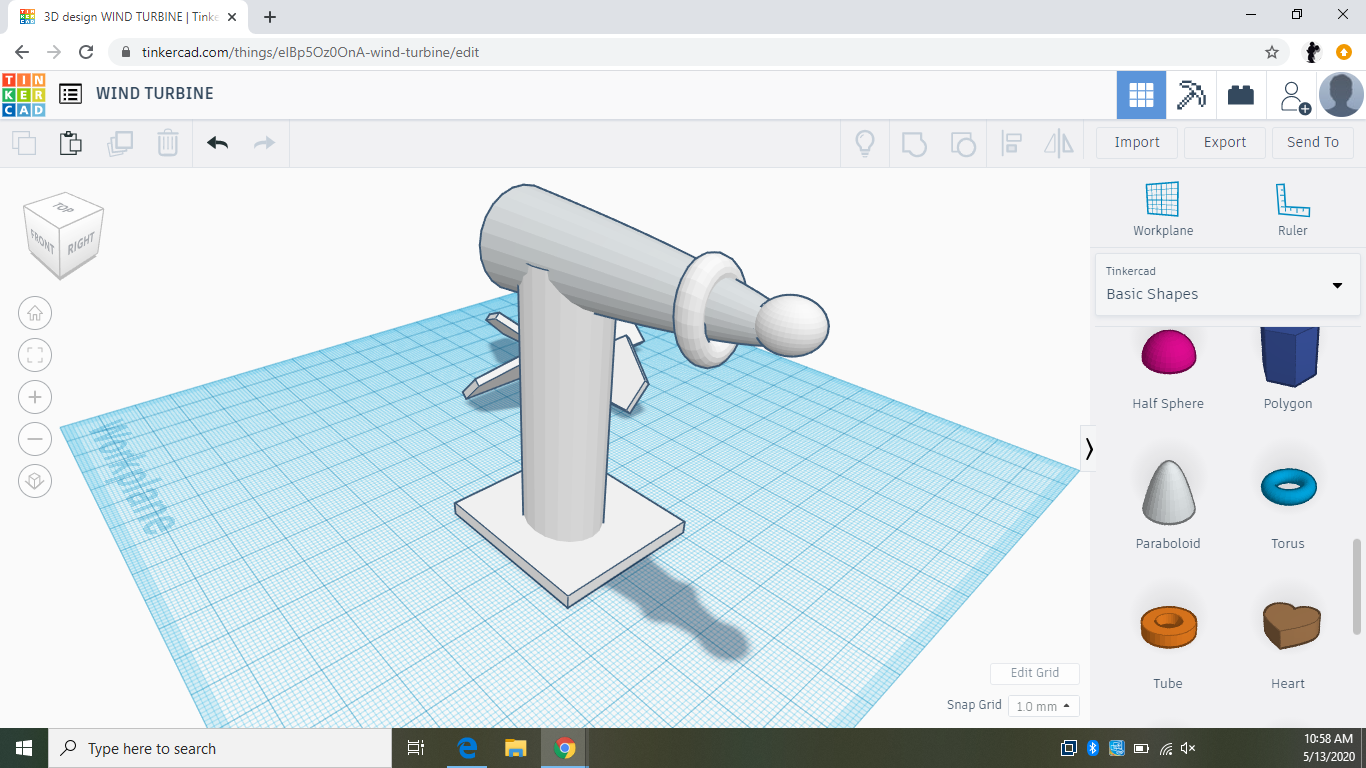Click the shapes panel vertical scrollbar
This screenshot has height=768, width=1366.
tap(1357, 585)
